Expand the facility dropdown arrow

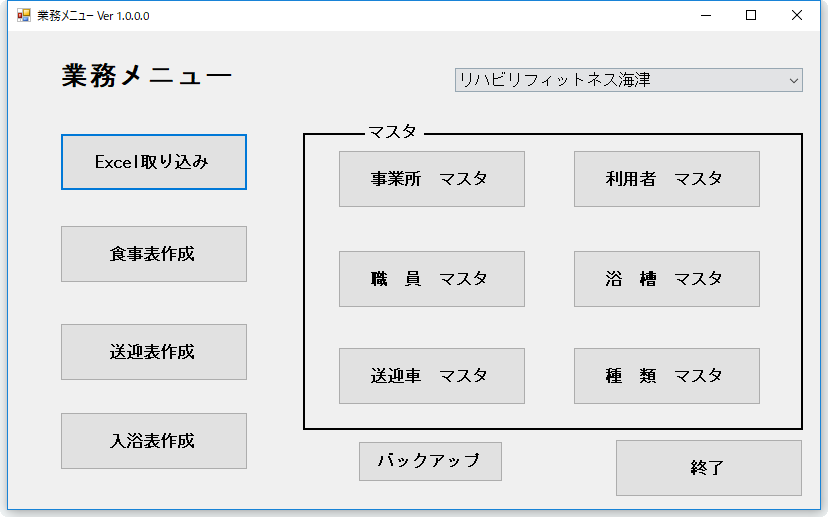[793, 80]
